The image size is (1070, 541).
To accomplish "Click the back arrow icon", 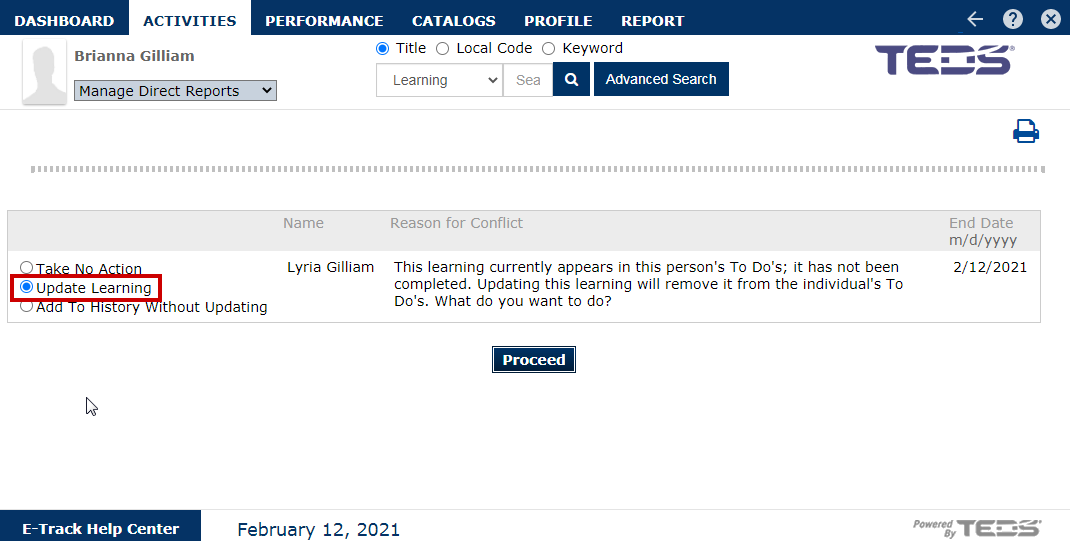I will (x=975, y=19).
